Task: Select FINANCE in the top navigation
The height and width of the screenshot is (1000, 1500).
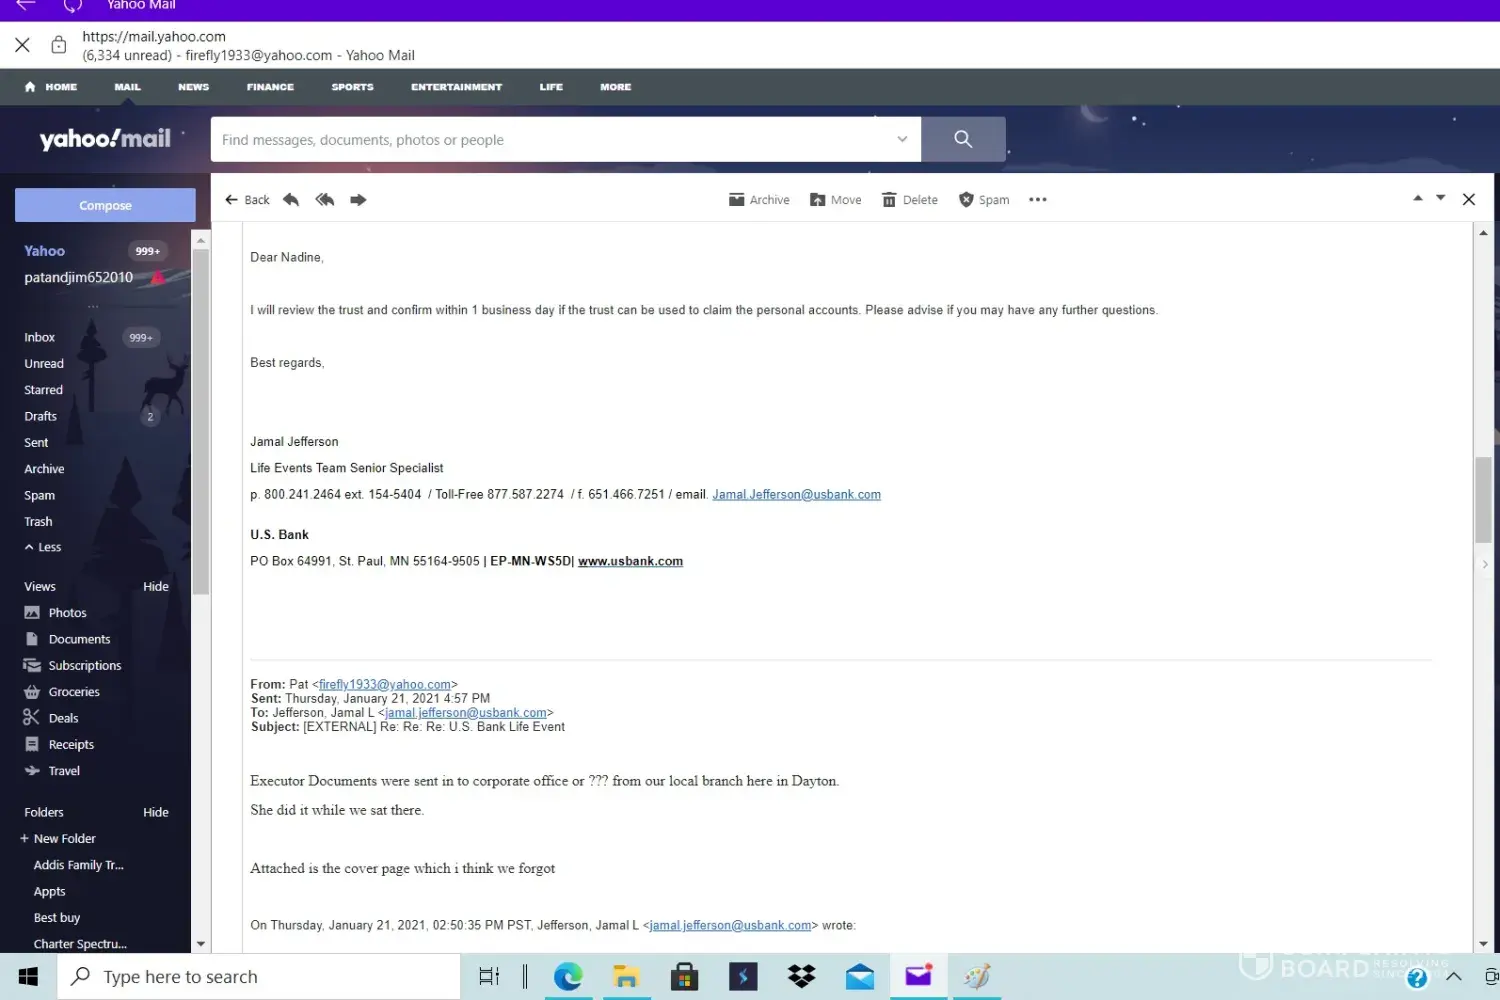Action: 271,87
